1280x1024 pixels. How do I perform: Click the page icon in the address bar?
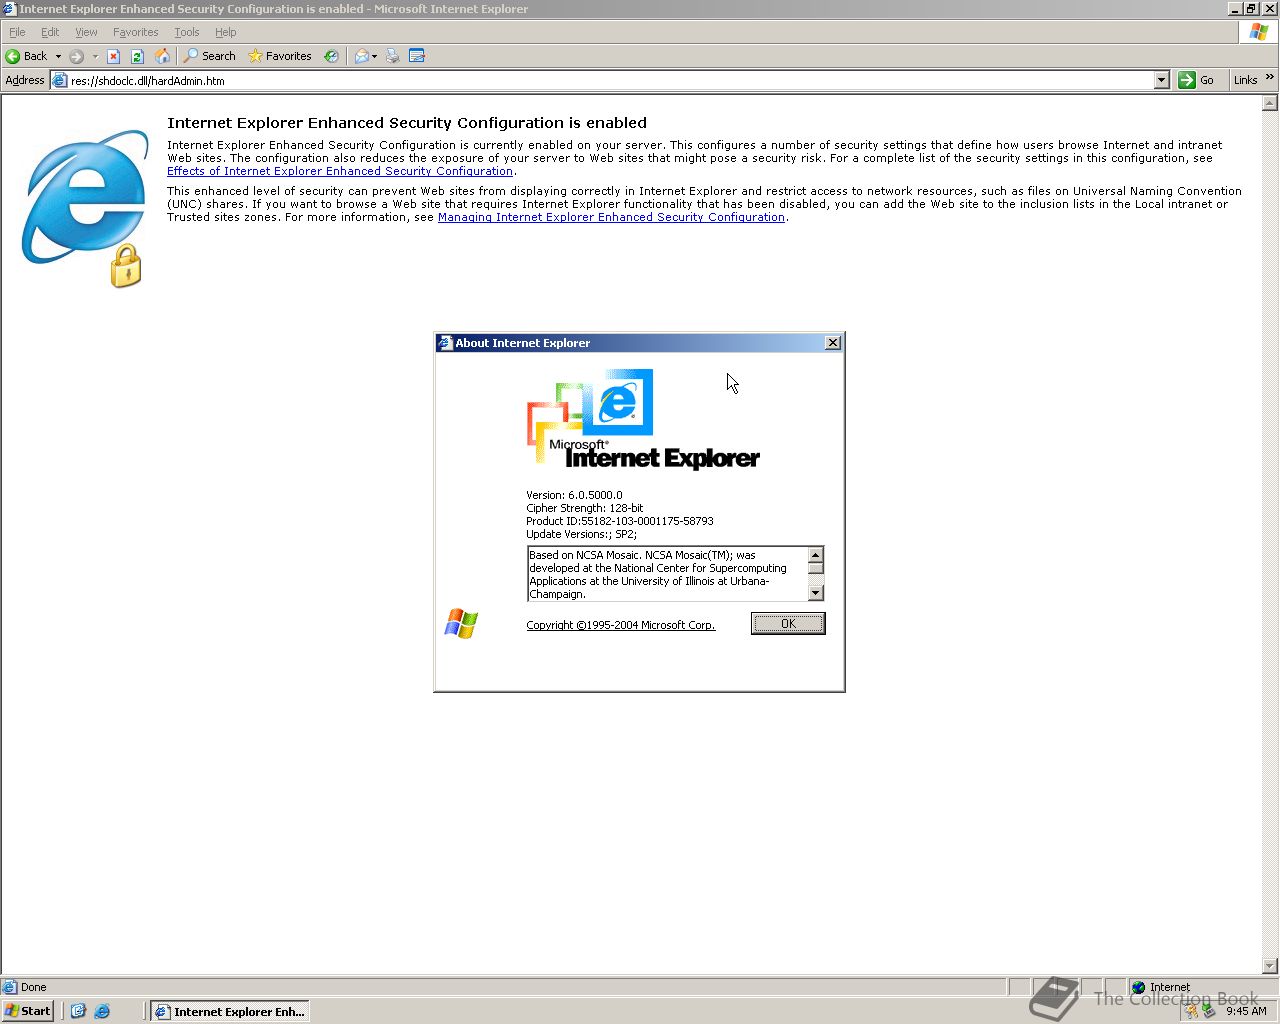coord(59,80)
